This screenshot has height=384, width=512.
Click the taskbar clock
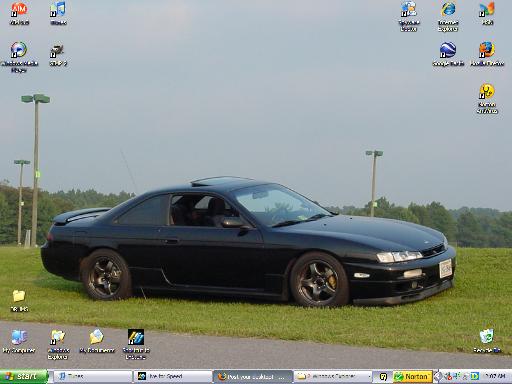coord(495,377)
